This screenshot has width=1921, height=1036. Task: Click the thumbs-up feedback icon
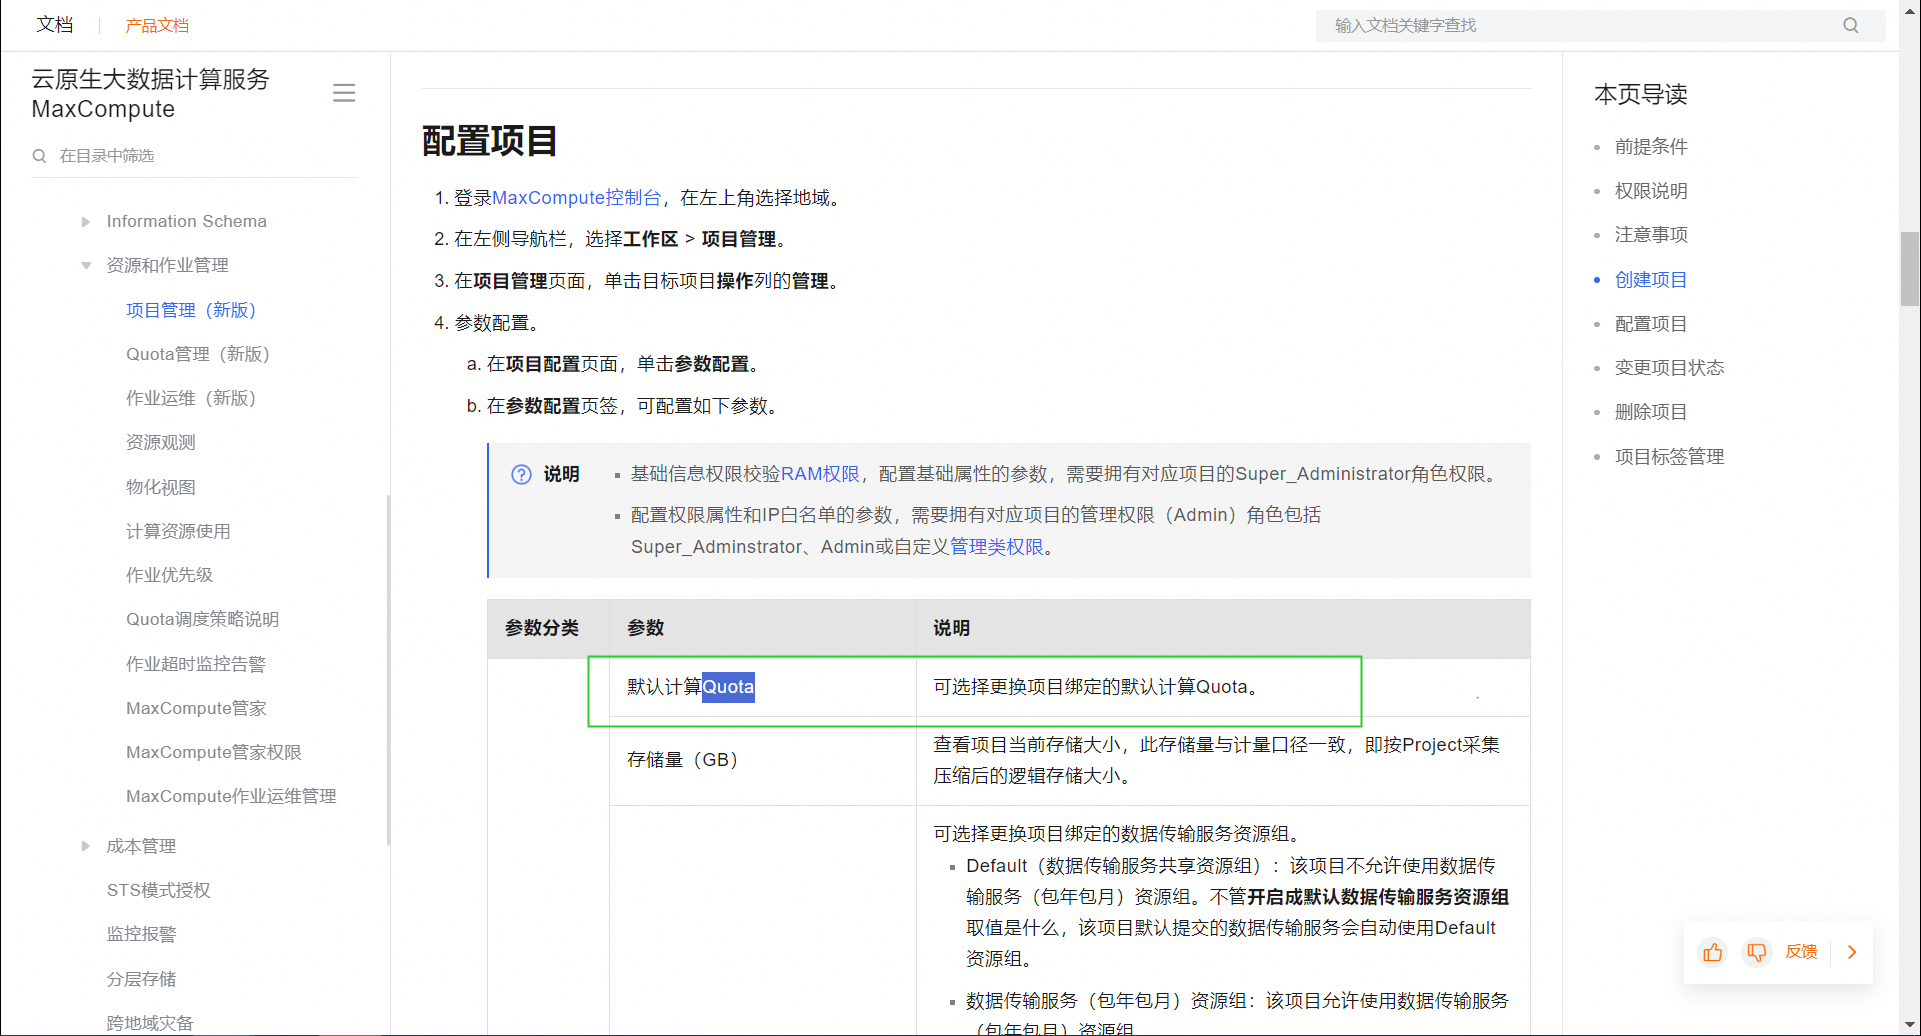1713,952
